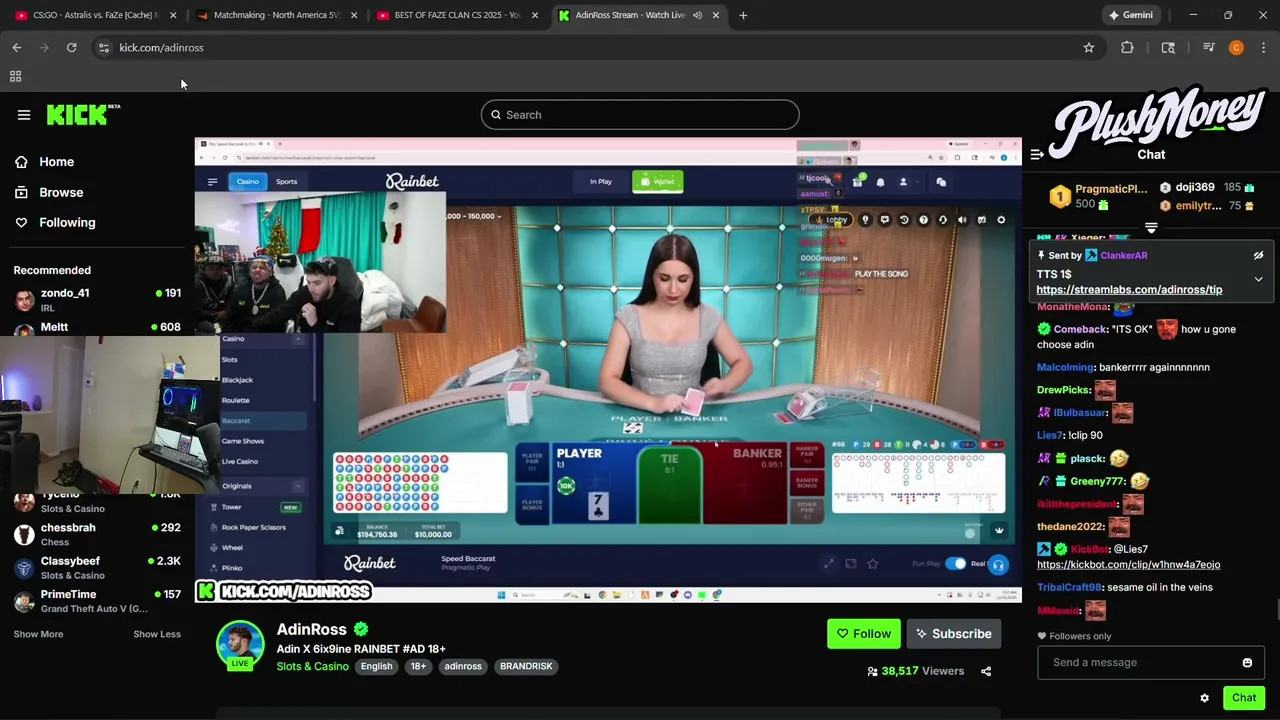Click the English tag
Screen dimensions: 1280x720
tap(376, 667)
